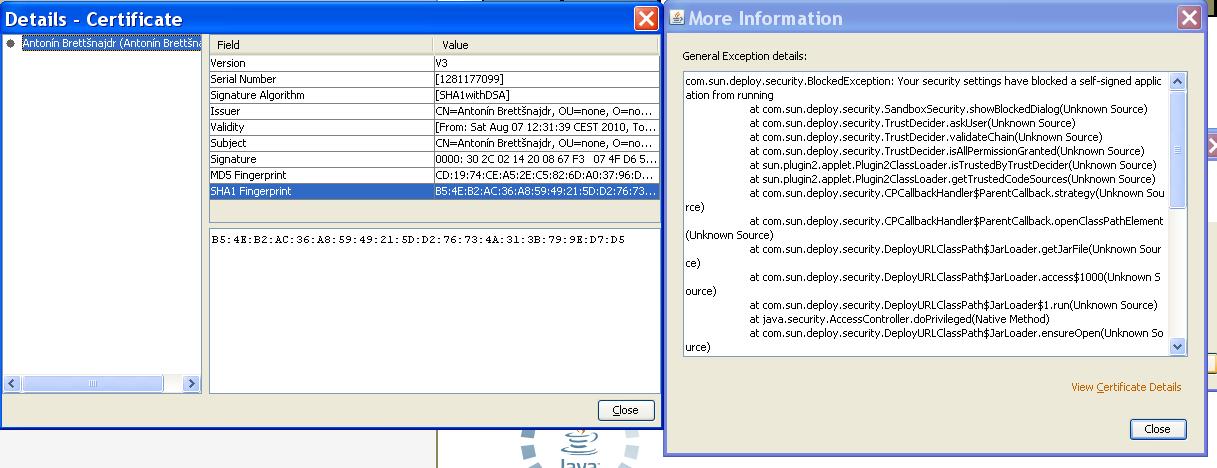Screen dimensions: 1217x468
Task: Open View Certificate Details link
Action: pos(1126,387)
